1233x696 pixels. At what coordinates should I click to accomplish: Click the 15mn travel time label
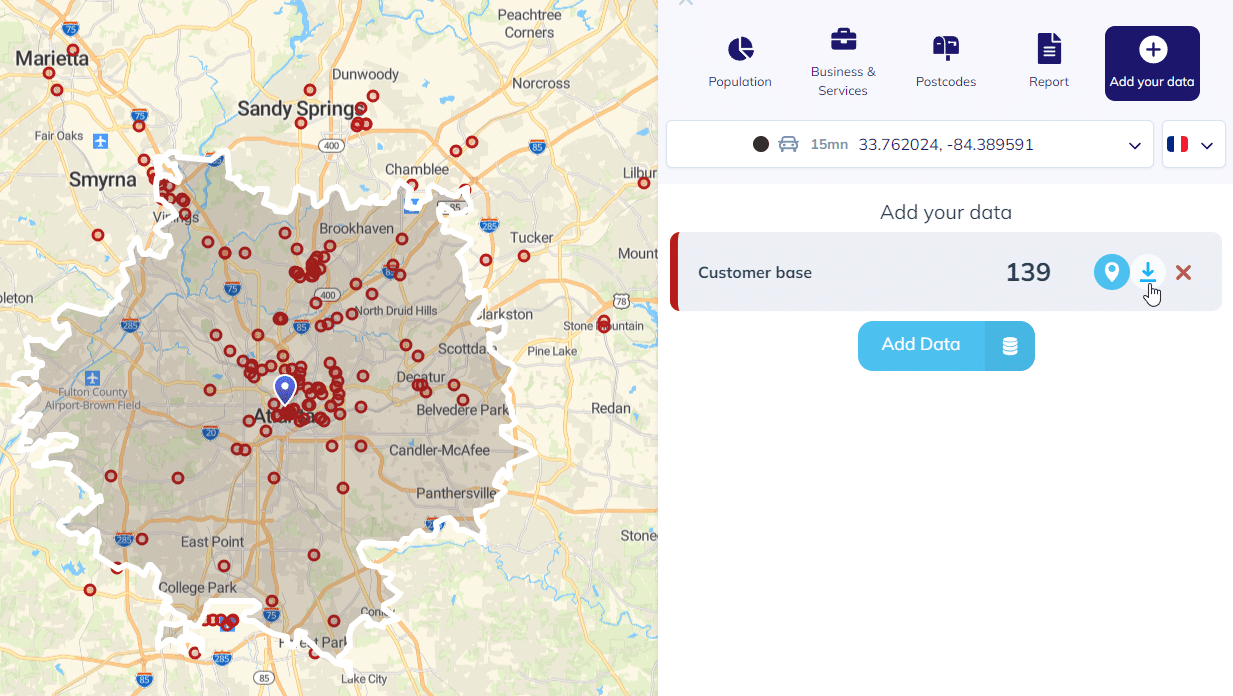coord(829,144)
